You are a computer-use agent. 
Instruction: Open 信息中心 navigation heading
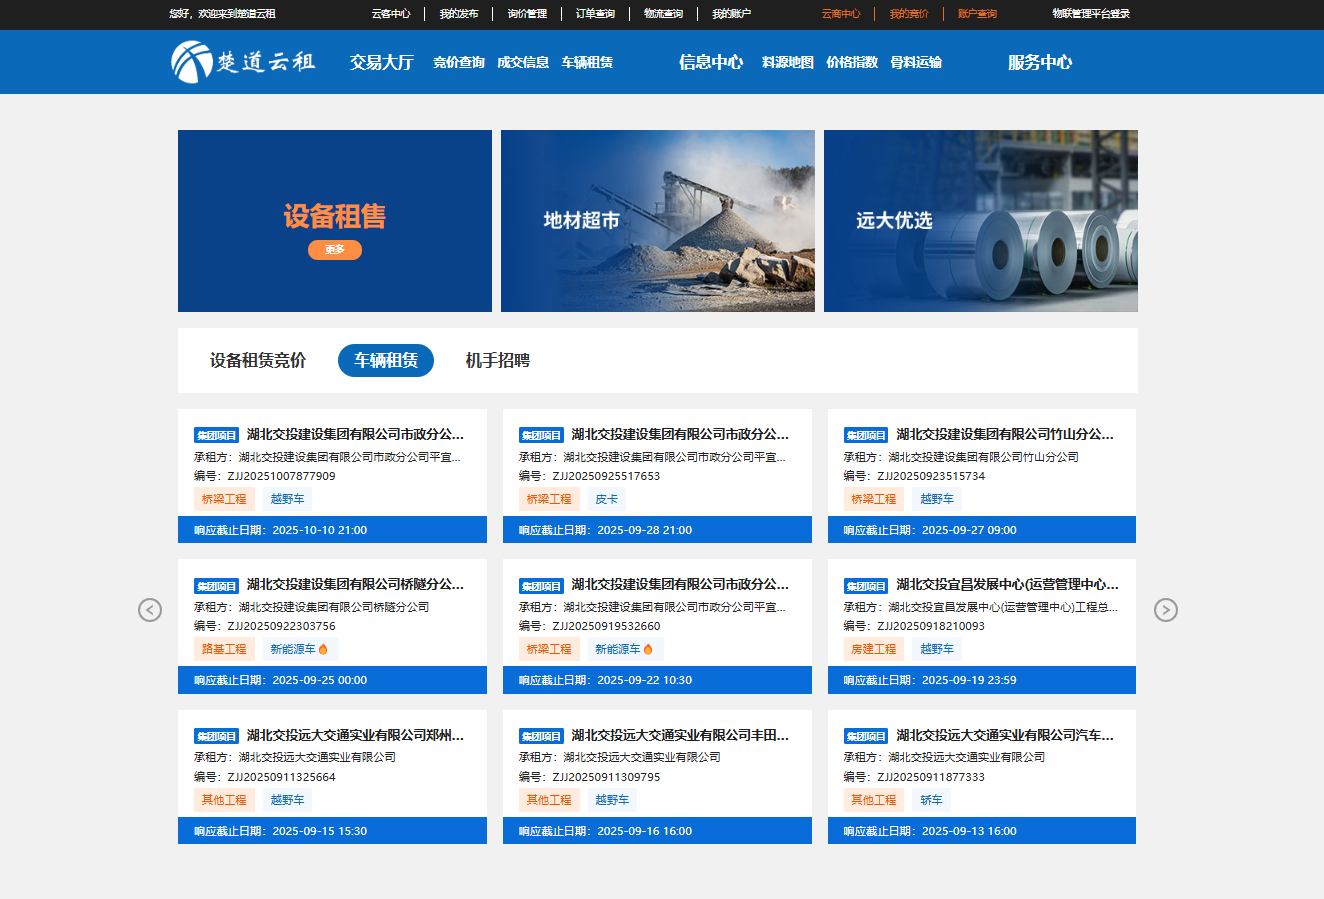click(x=711, y=62)
